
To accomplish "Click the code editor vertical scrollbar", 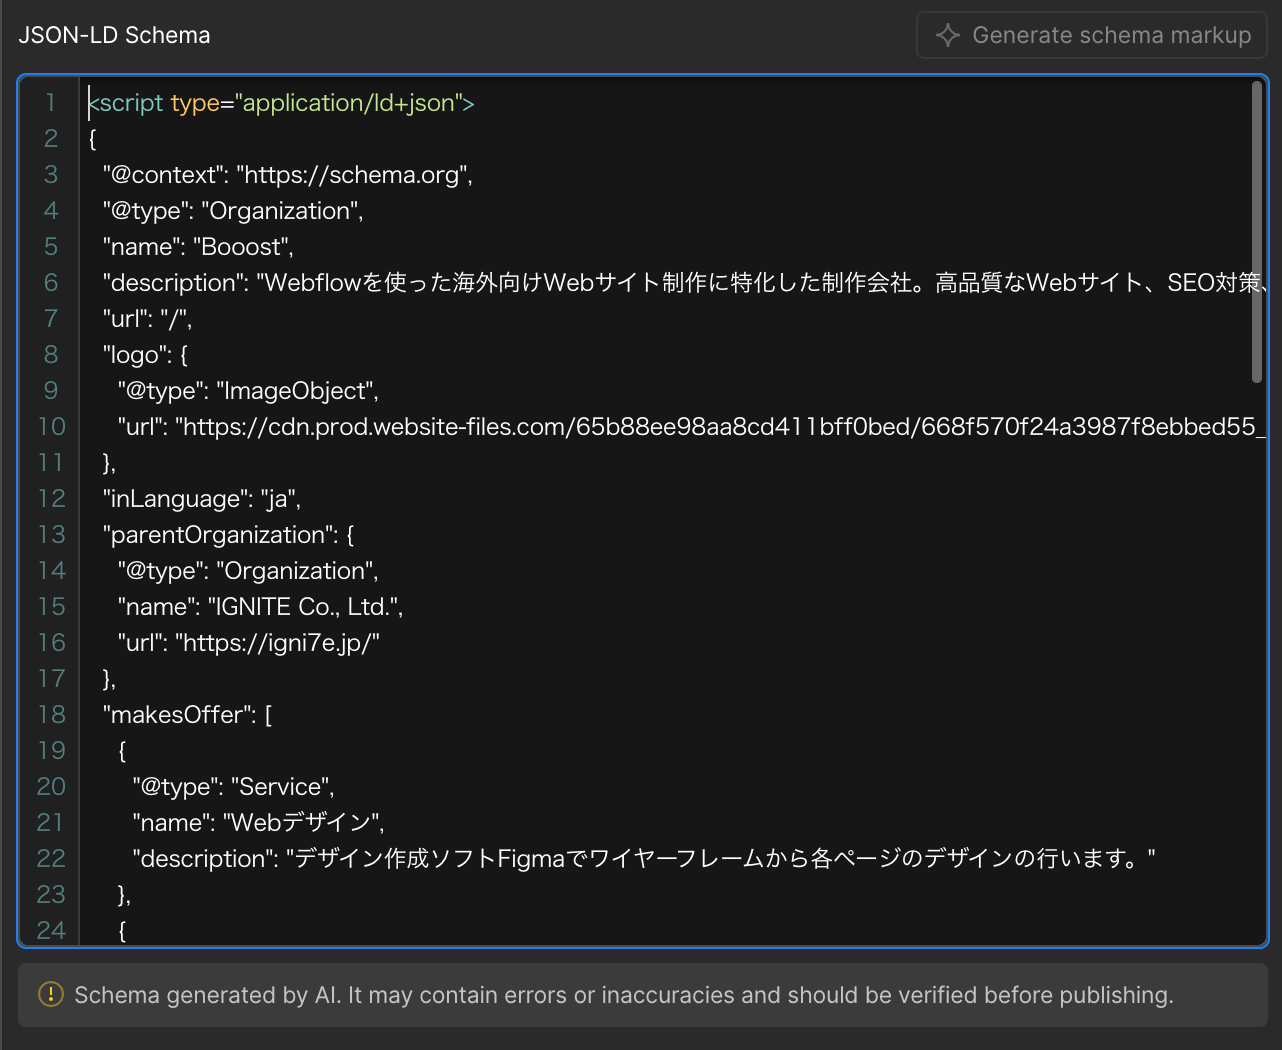I will point(1257,232).
